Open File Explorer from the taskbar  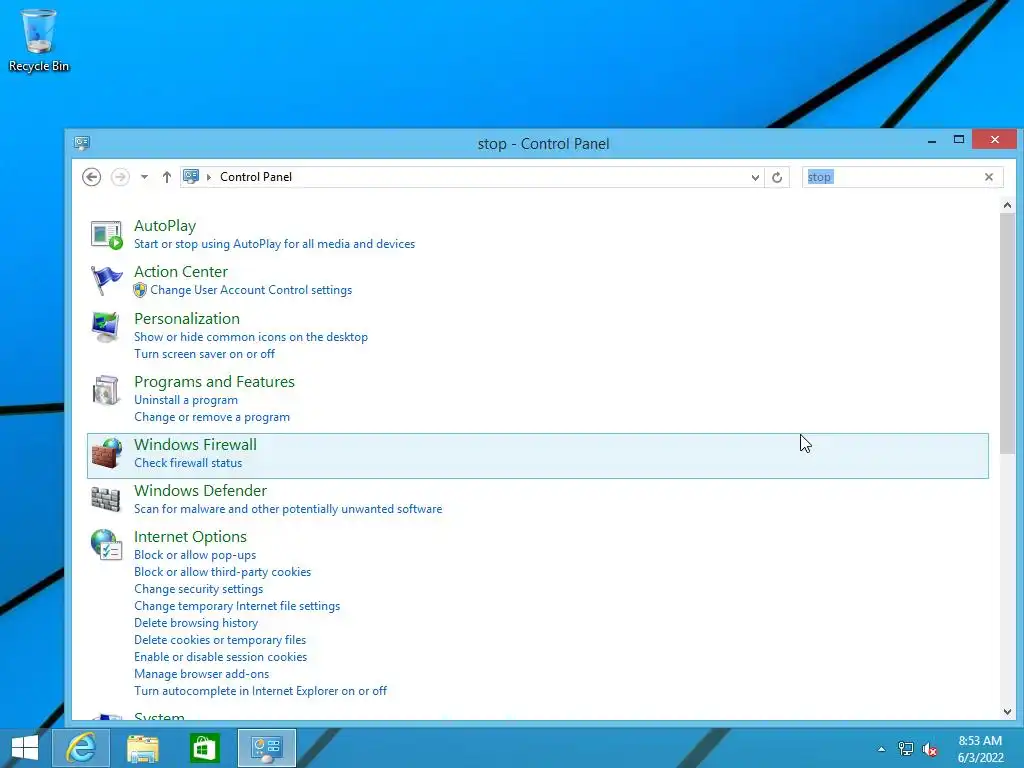(x=142, y=748)
